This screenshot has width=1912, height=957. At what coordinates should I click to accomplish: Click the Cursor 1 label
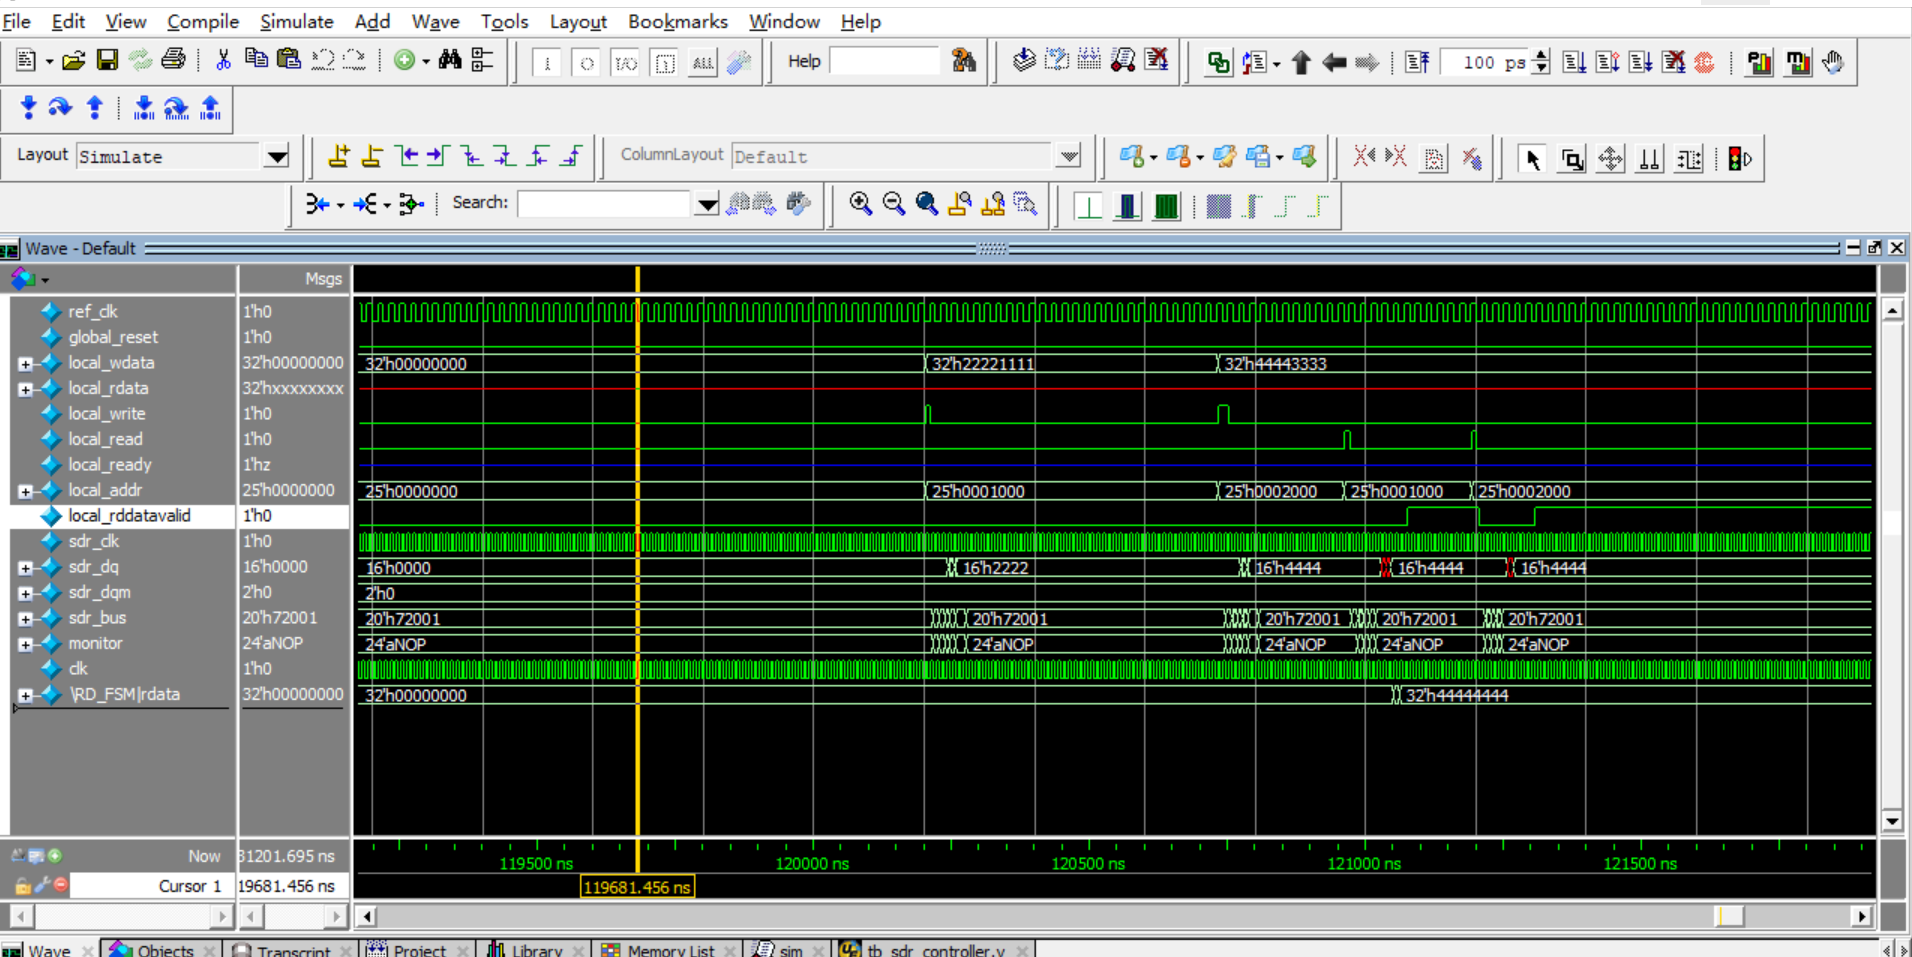point(189,886)
